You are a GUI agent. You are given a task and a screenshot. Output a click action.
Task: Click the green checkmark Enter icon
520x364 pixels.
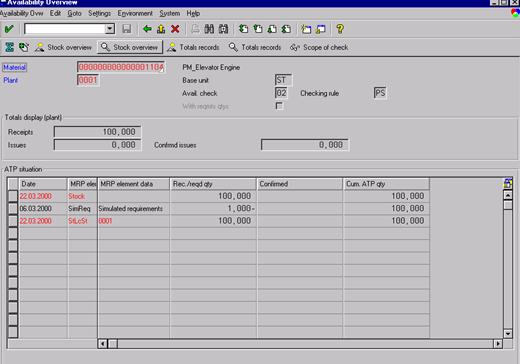pyautogui.click(x=9, y=29)
